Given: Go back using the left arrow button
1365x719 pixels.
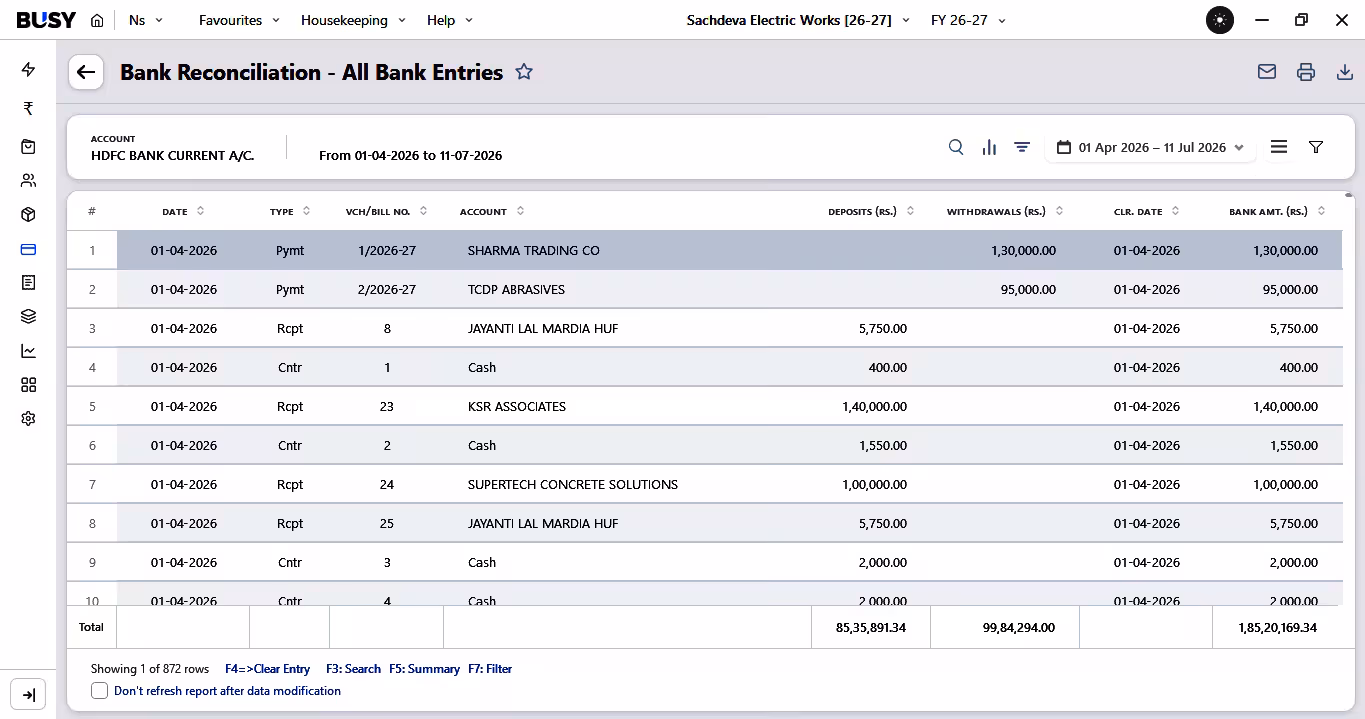Looking at the screenshot, I should tap(86, 72).
